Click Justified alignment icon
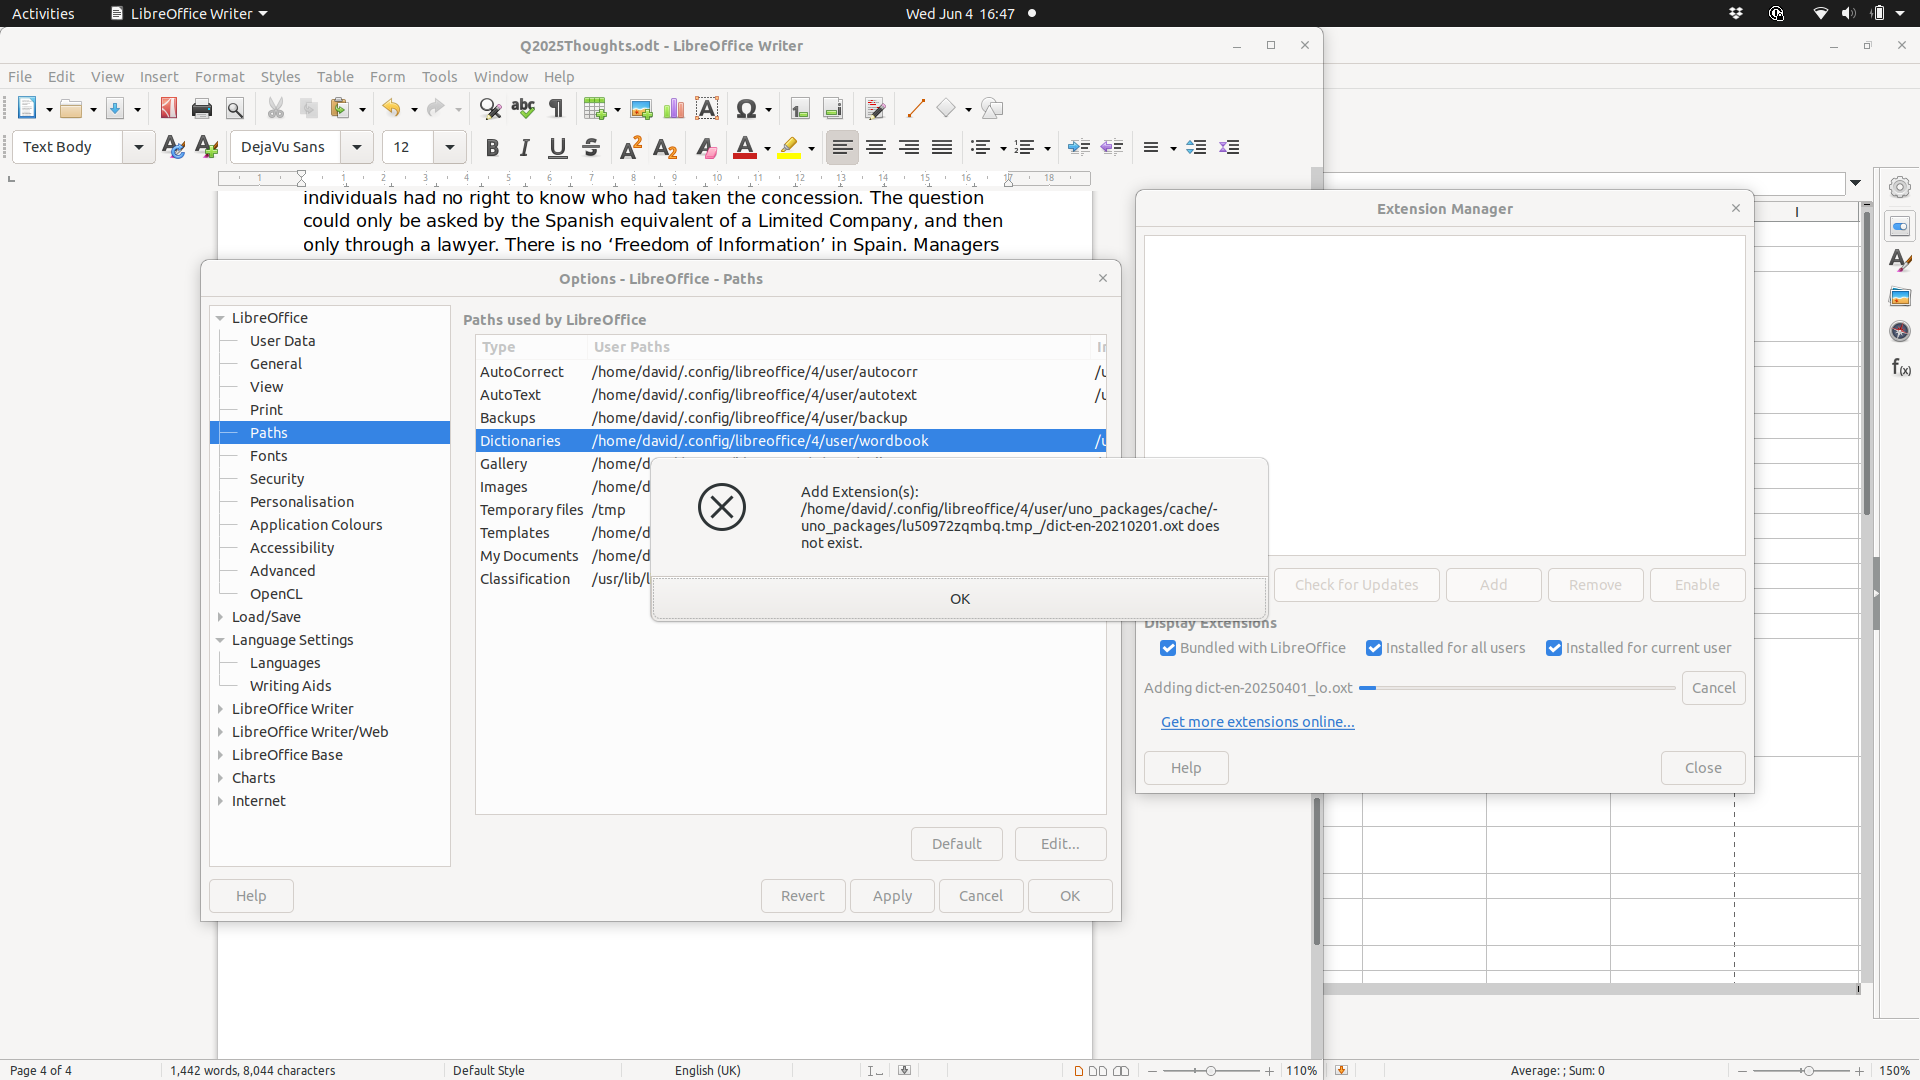 coord(942,147)
